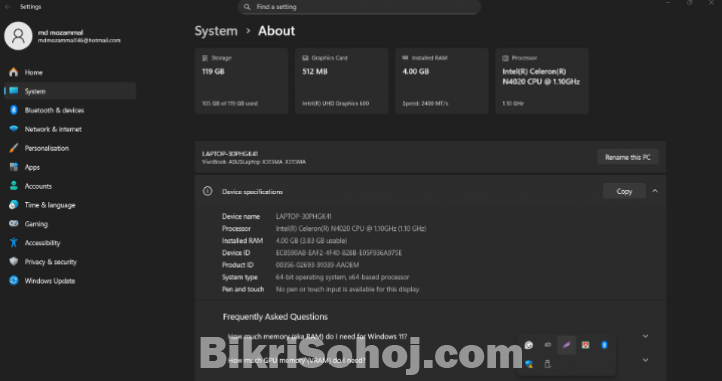This screenshot has width=722, height=381.
Task: Copy the device specifications
Action: coord(624,191)
